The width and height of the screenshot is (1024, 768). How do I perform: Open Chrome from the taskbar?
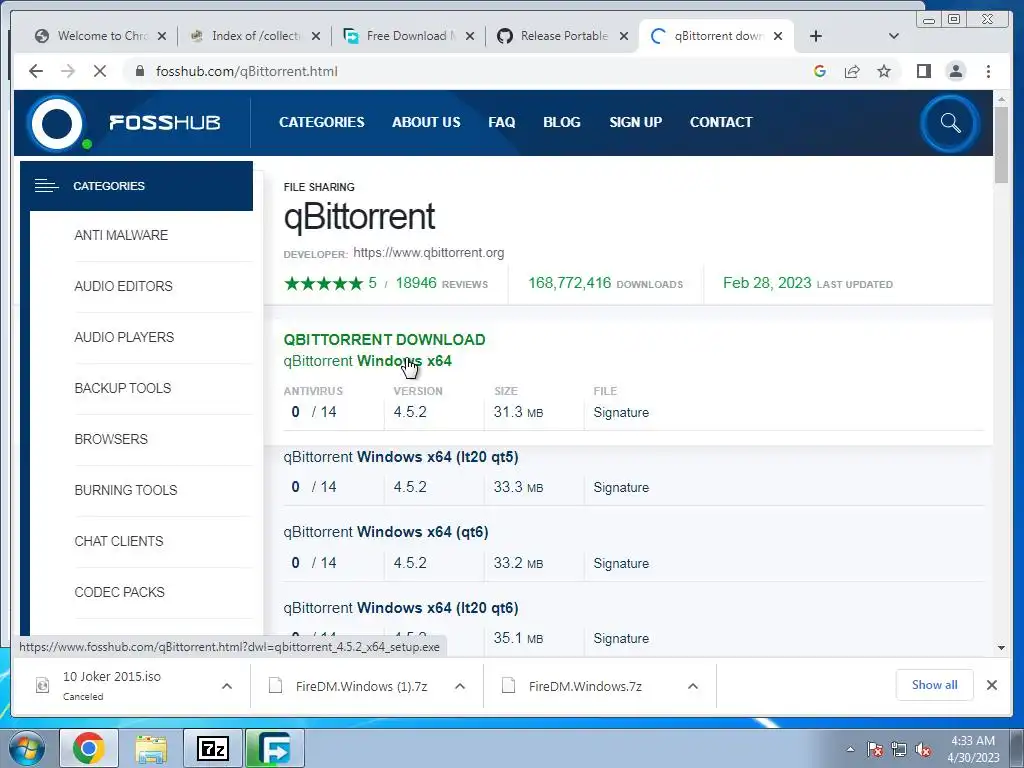point(89,748)
